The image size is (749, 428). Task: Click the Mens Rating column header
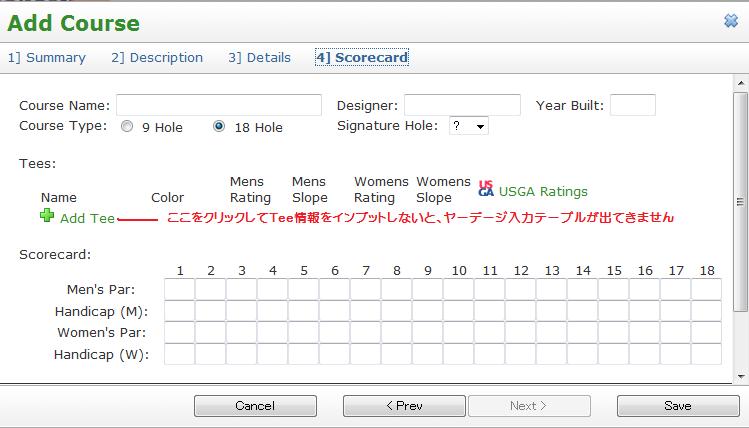coord(250,190)
